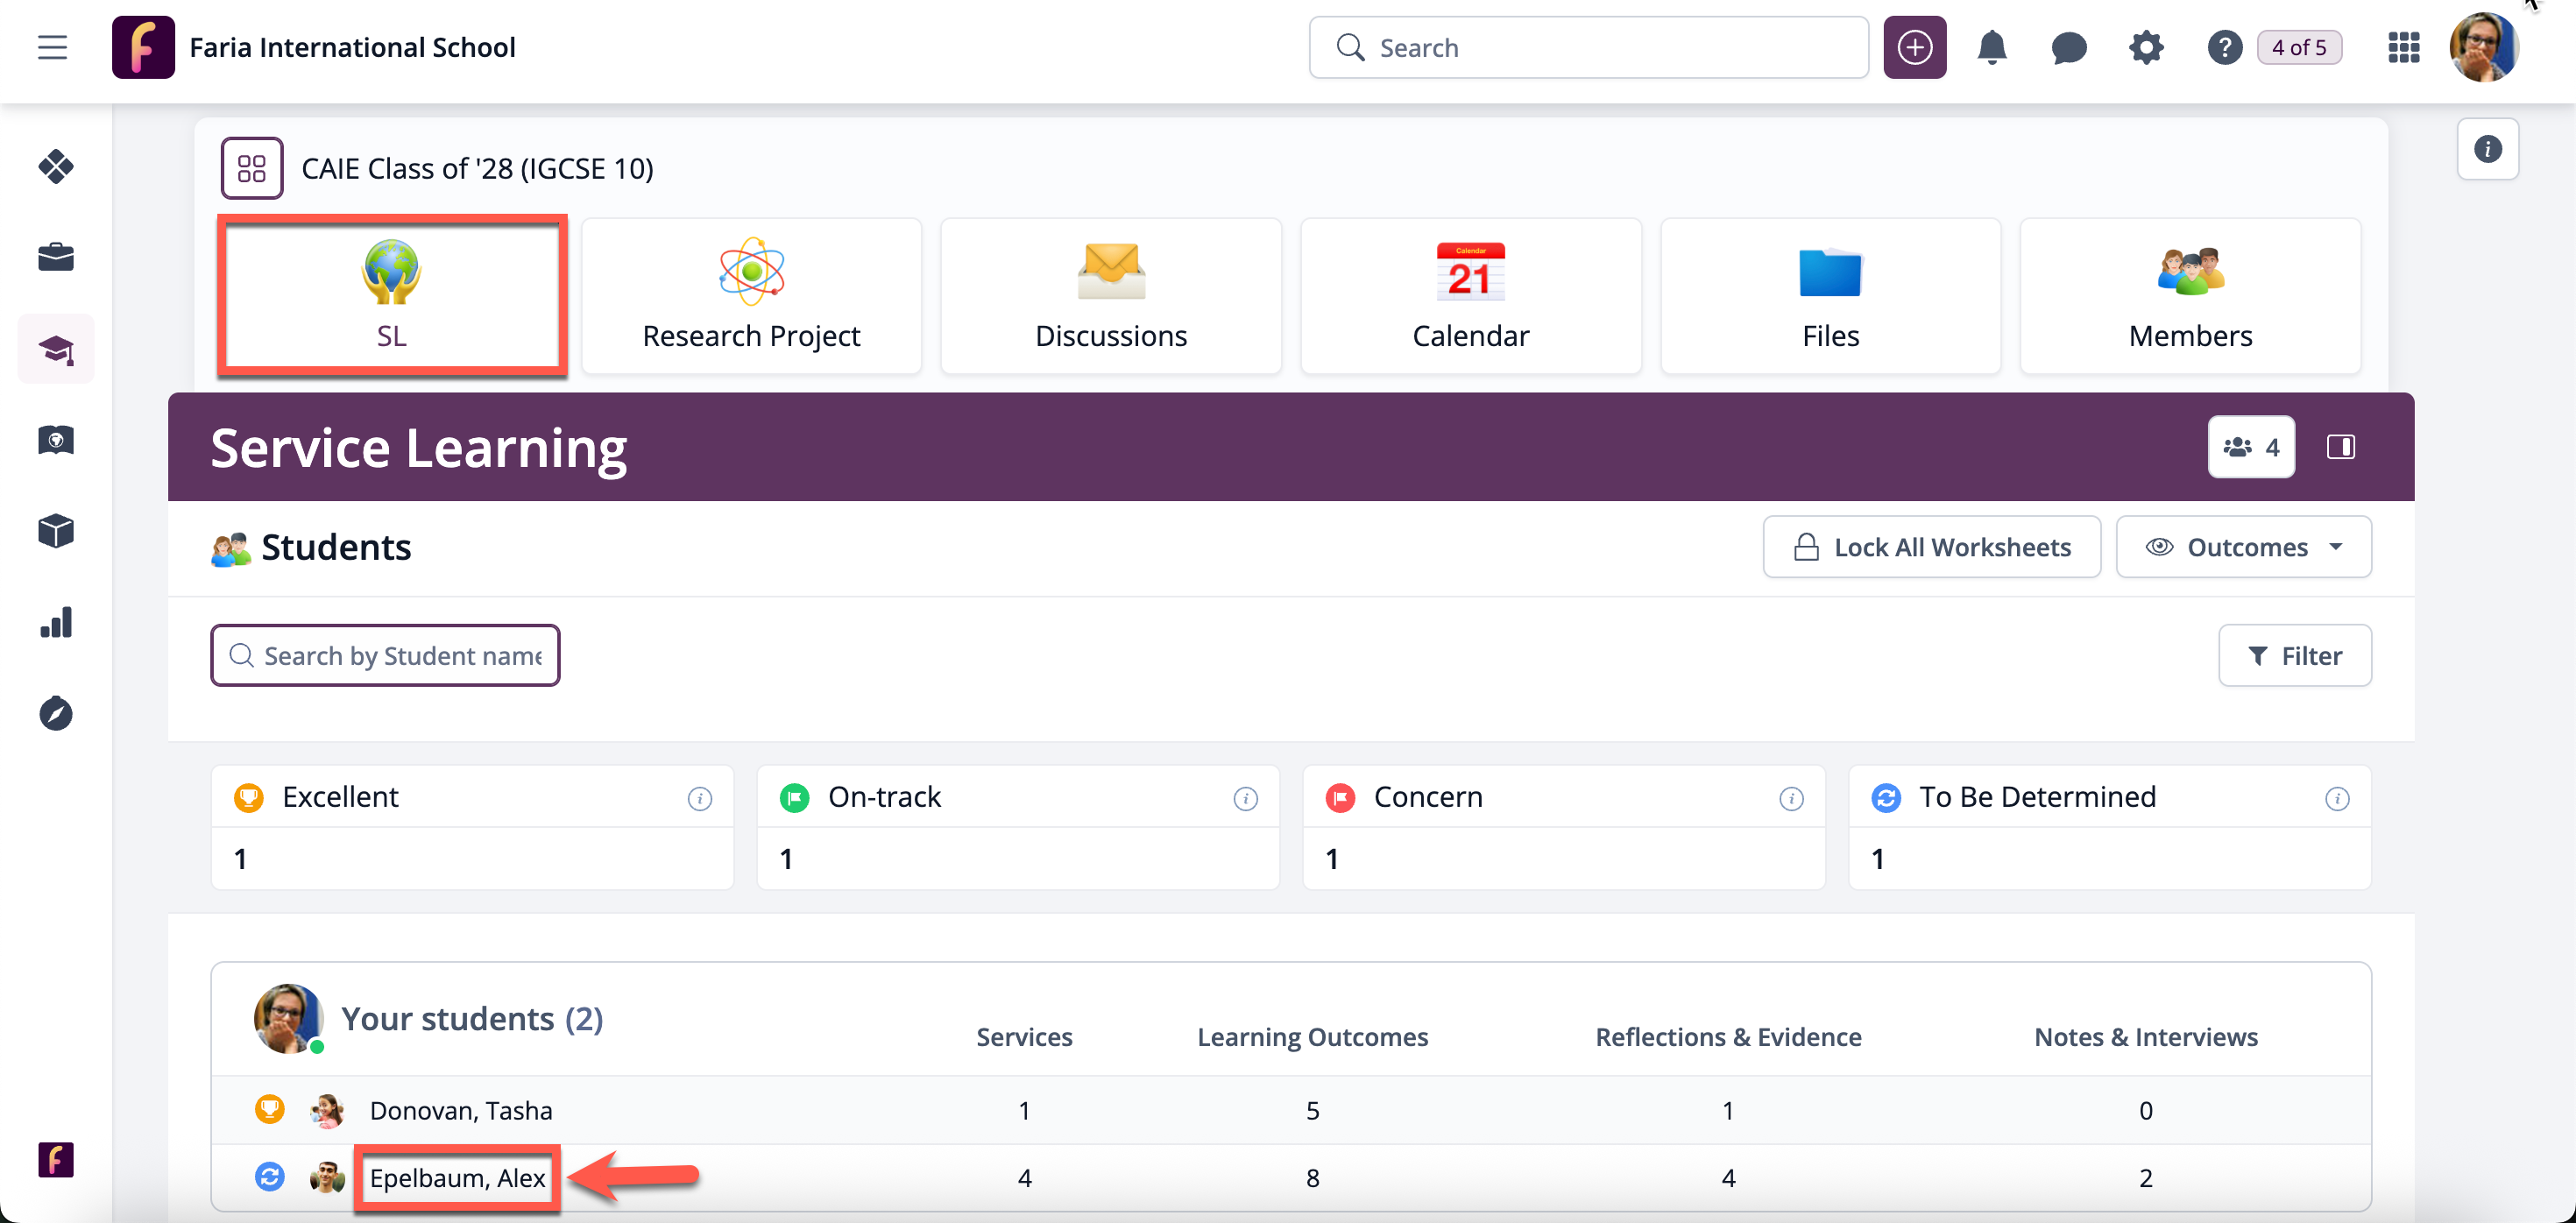
Task: Click Lock All Worksheets button
Action: pos(1931,547)
